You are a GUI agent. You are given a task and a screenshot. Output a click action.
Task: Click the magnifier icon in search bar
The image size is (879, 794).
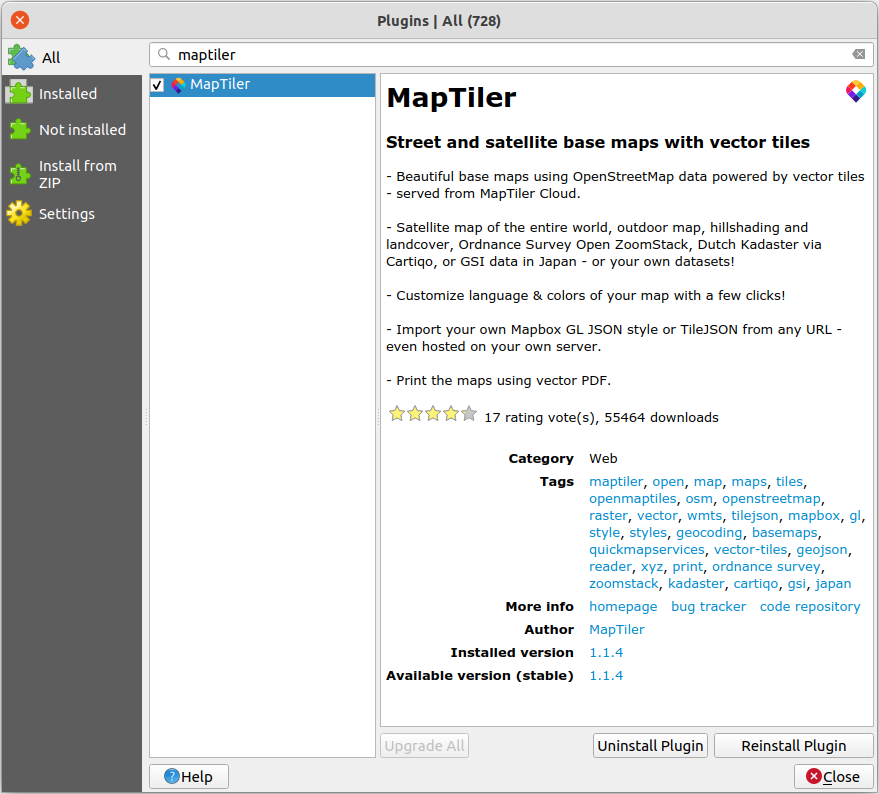163,55
